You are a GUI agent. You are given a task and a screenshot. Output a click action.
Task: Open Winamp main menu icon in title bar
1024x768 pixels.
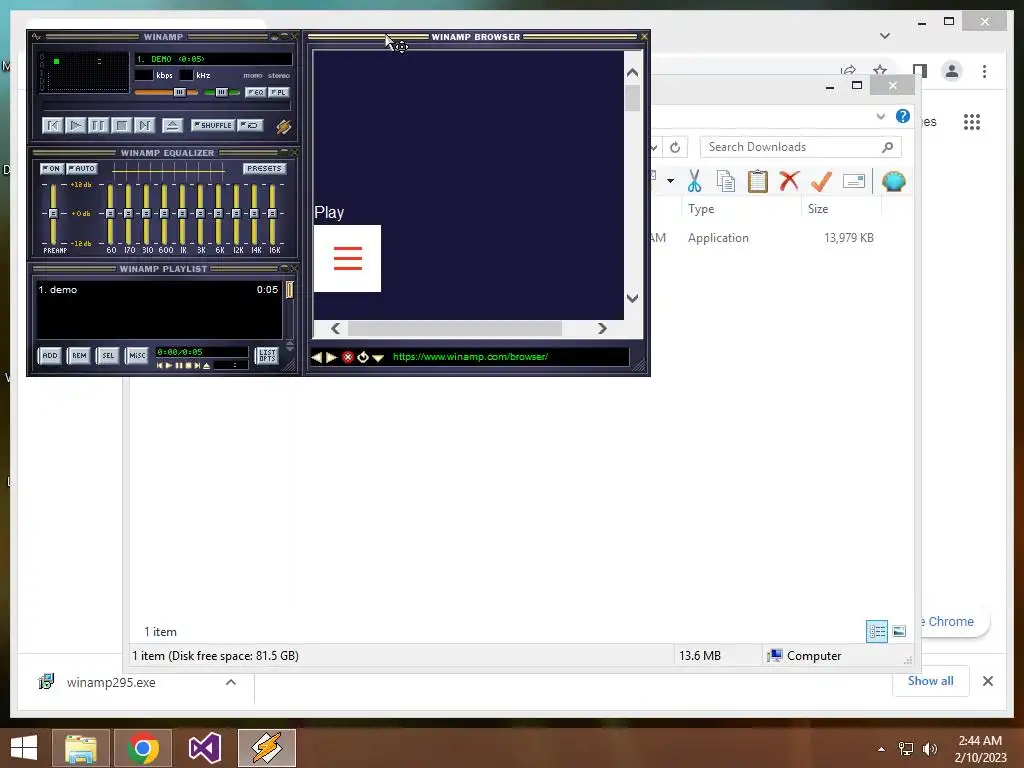click(x=36, y=37)
